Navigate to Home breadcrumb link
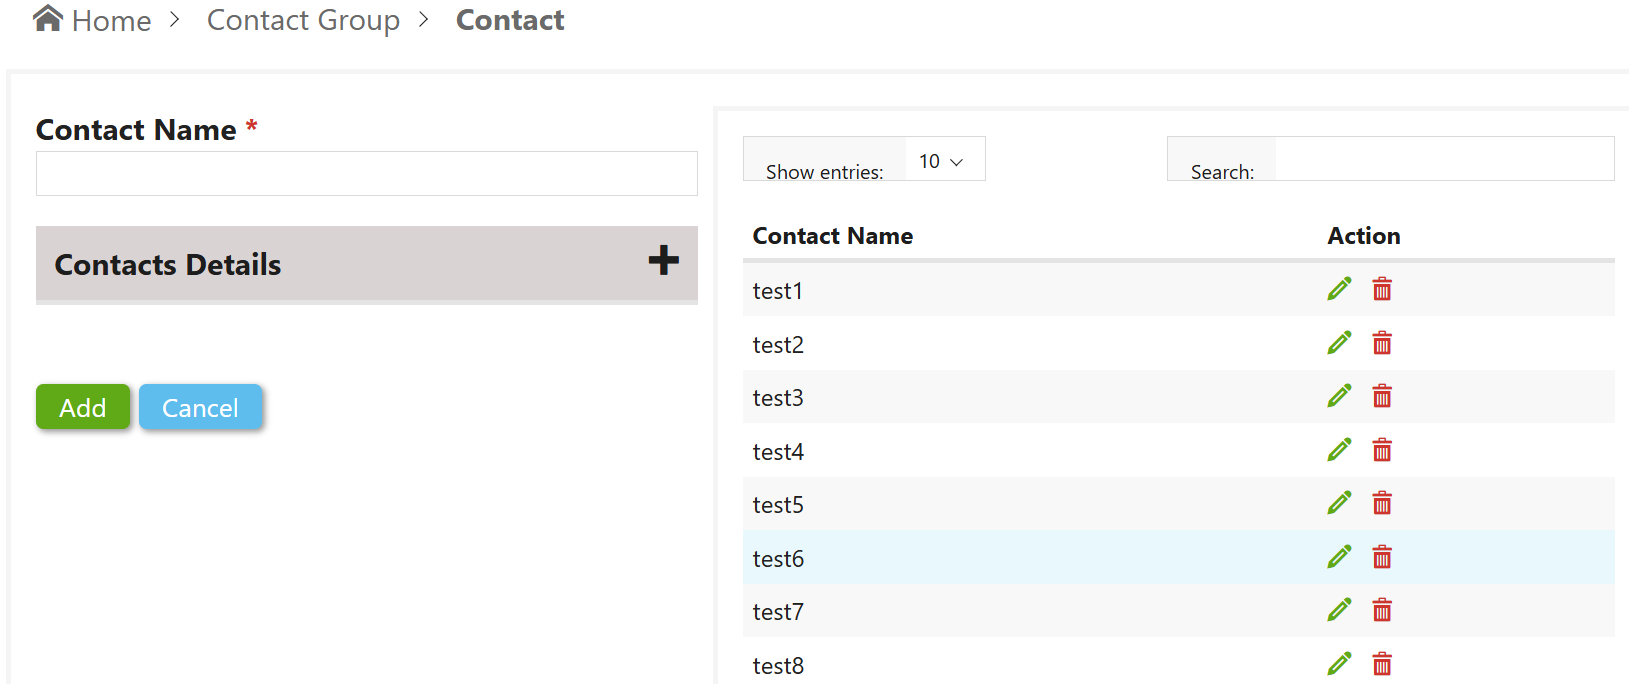The height and width of the screenshot is (684, 1629). click(111, 20)
